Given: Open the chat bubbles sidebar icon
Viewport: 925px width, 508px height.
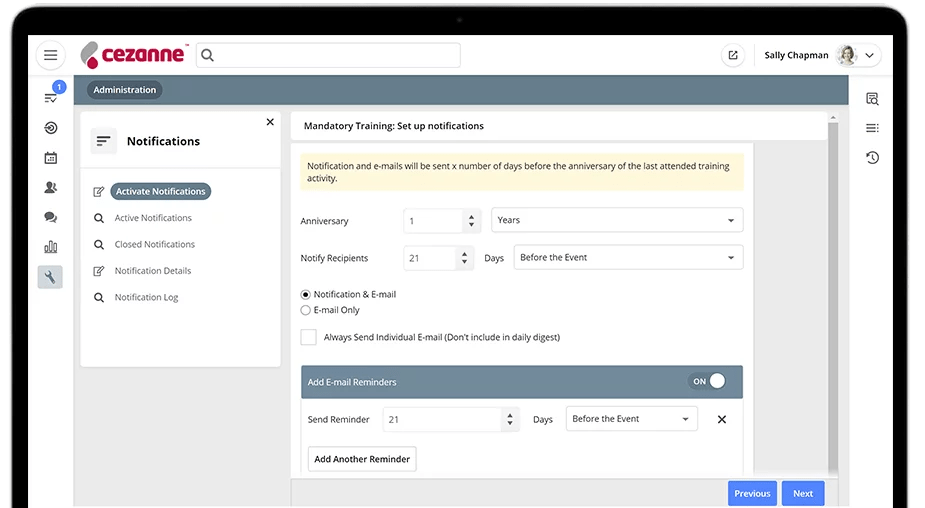Looking at the screenshot, I should pos(51,217).
